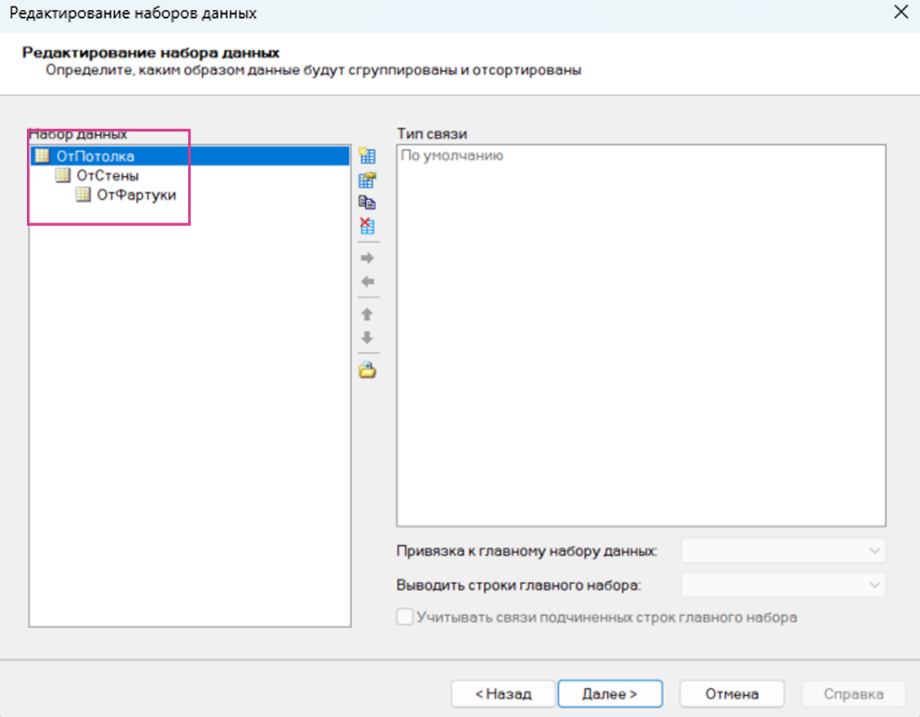The width and height of the screenshot is (920, 717).
Task: Click the Отмена button
Action: pos(732,694)
